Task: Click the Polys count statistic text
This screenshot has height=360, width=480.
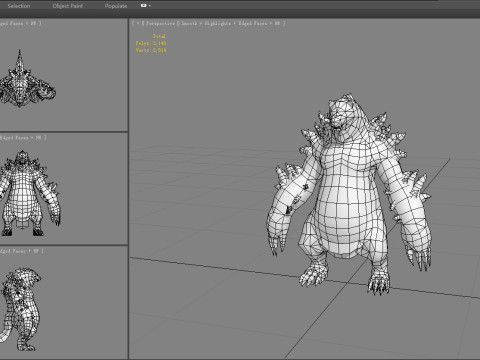Action: pyautogui.click(x=151, y=43)
